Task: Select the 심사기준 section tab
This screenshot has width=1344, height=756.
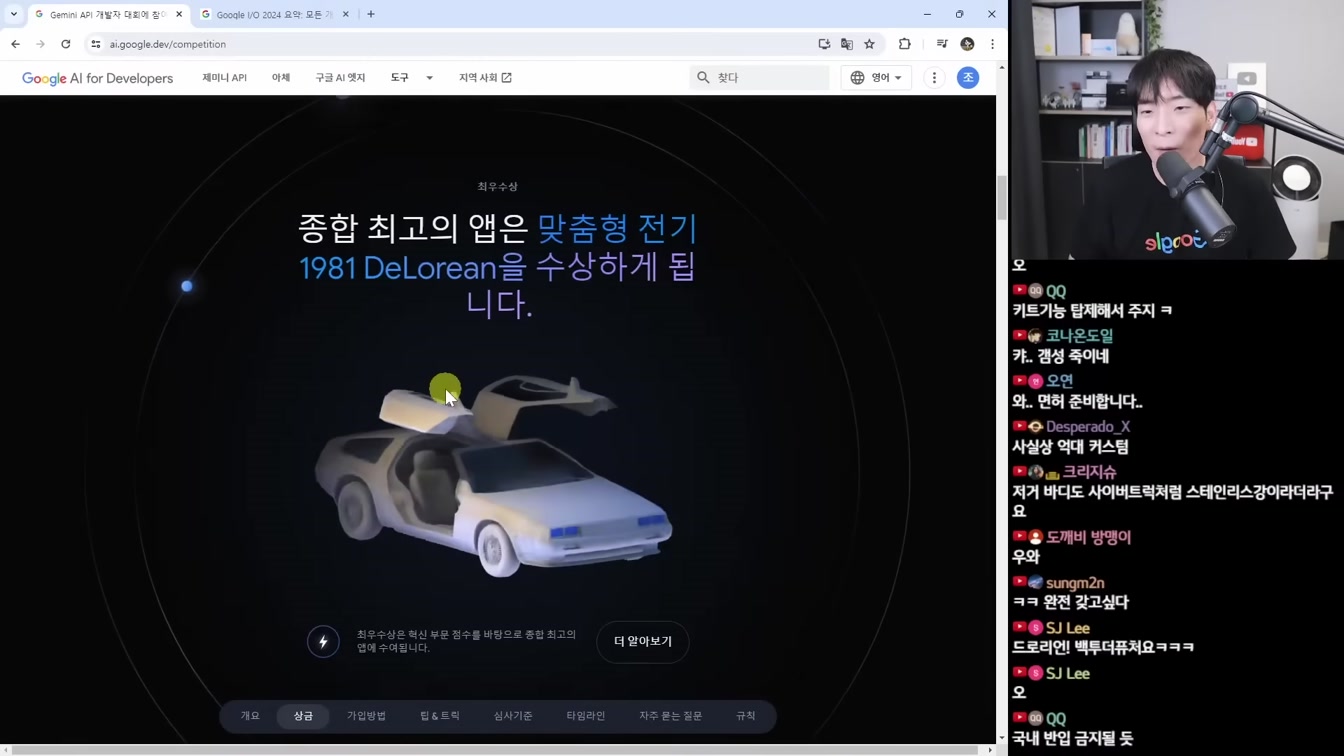Action: click(x=513, y=716)
